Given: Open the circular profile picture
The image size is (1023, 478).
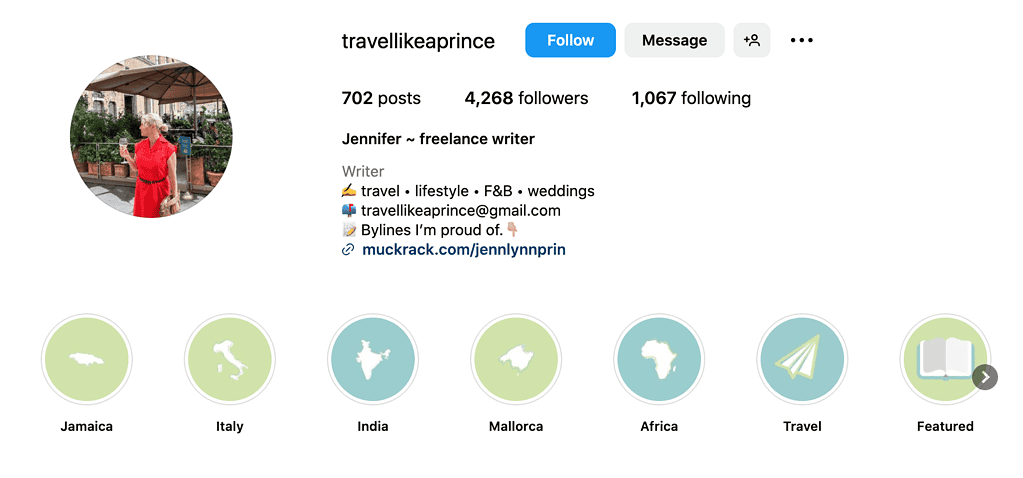Looking at the screenshot, I should (151, 137).
